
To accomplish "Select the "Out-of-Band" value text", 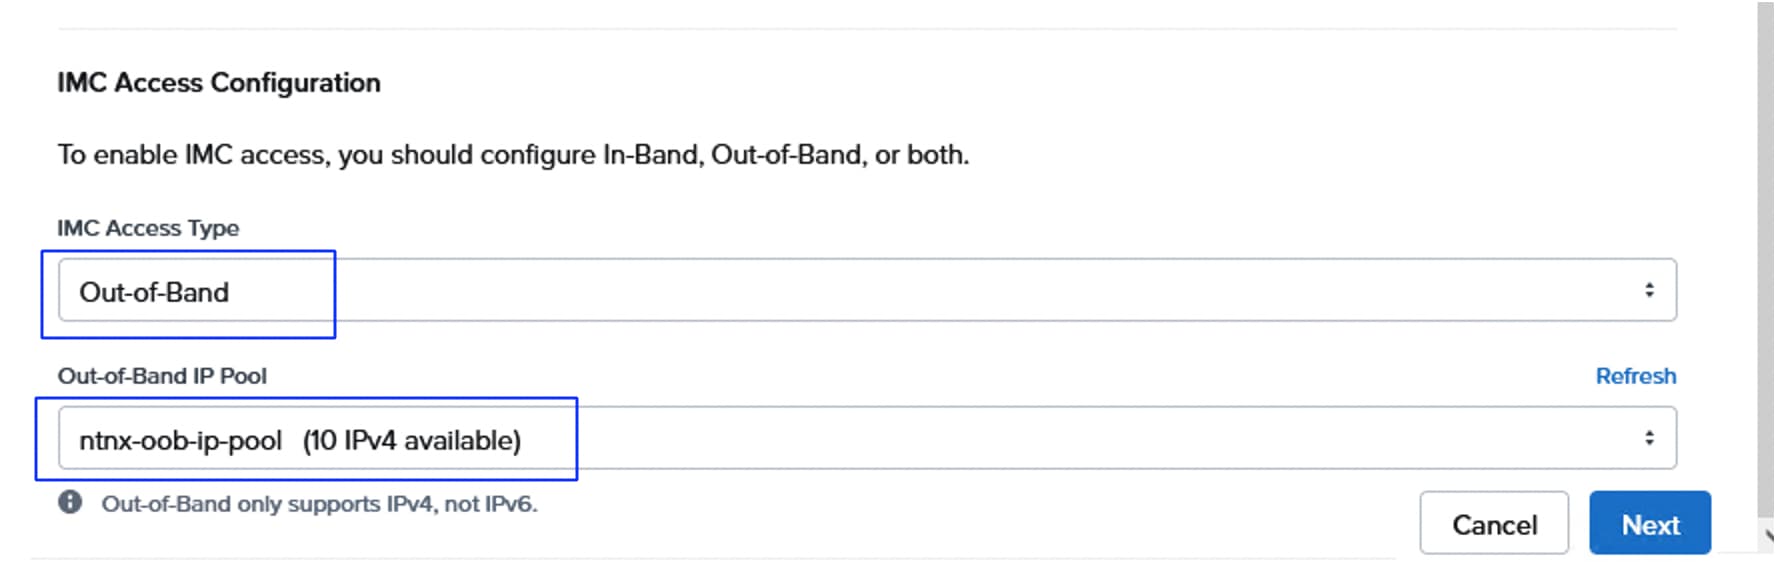I will click(154, 292).
